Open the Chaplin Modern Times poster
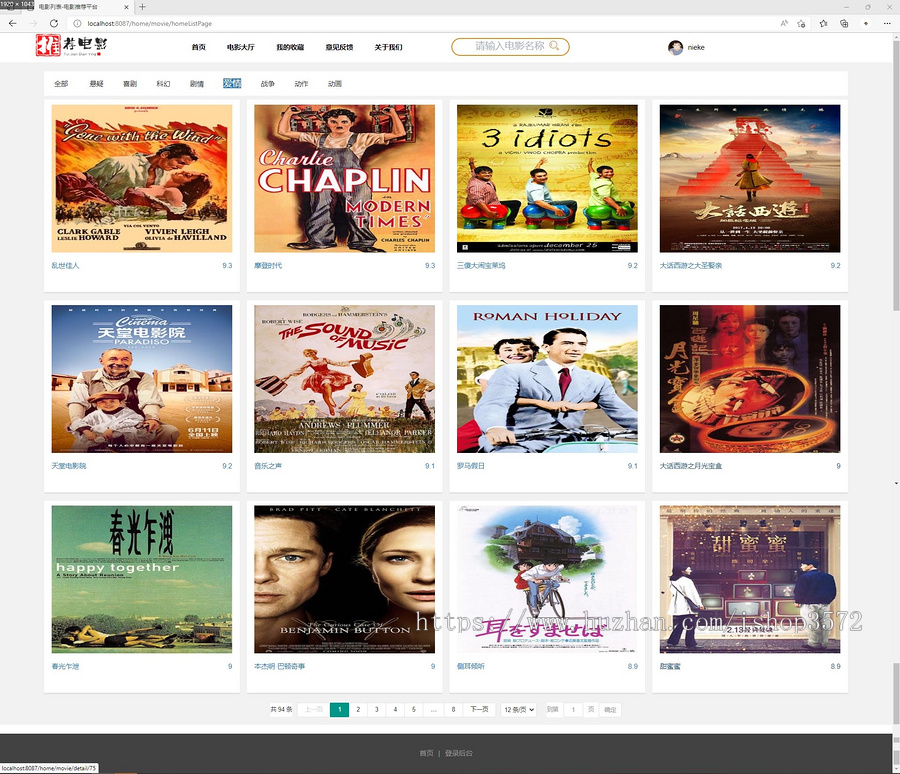This screenshot has height=774, width=900. pos(344,179)
